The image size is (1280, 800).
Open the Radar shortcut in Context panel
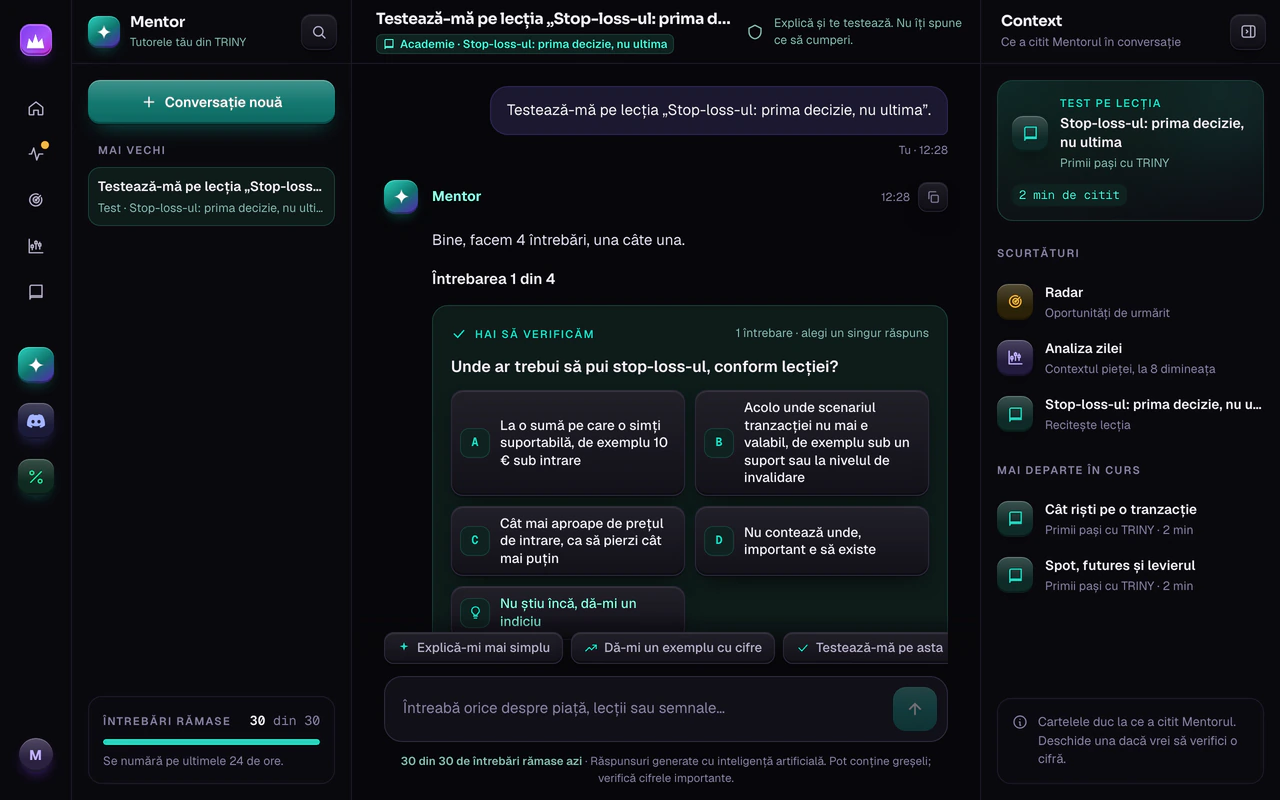[x=1130, y=302]
